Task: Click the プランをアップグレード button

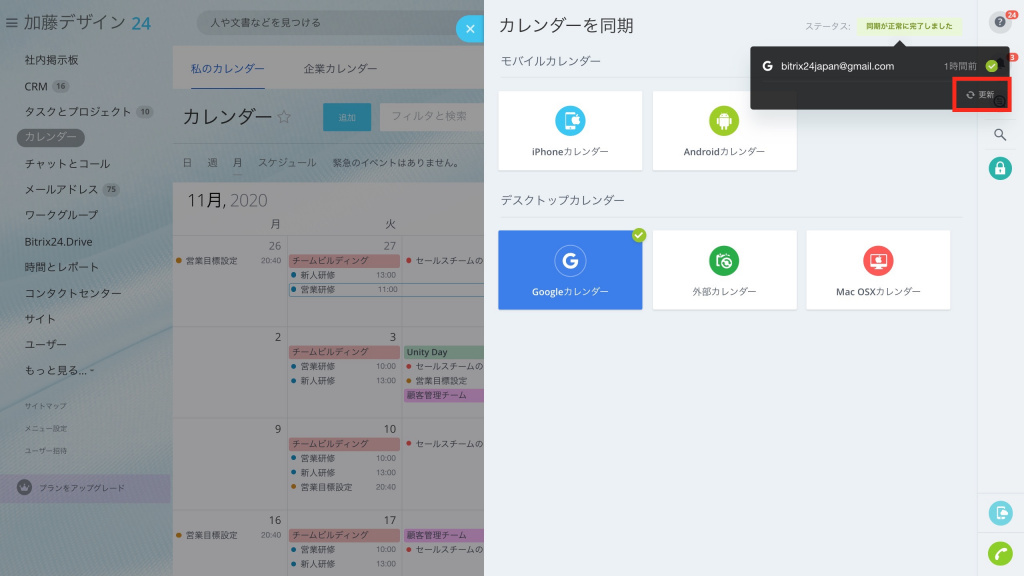Action: [x=86, y=488]
